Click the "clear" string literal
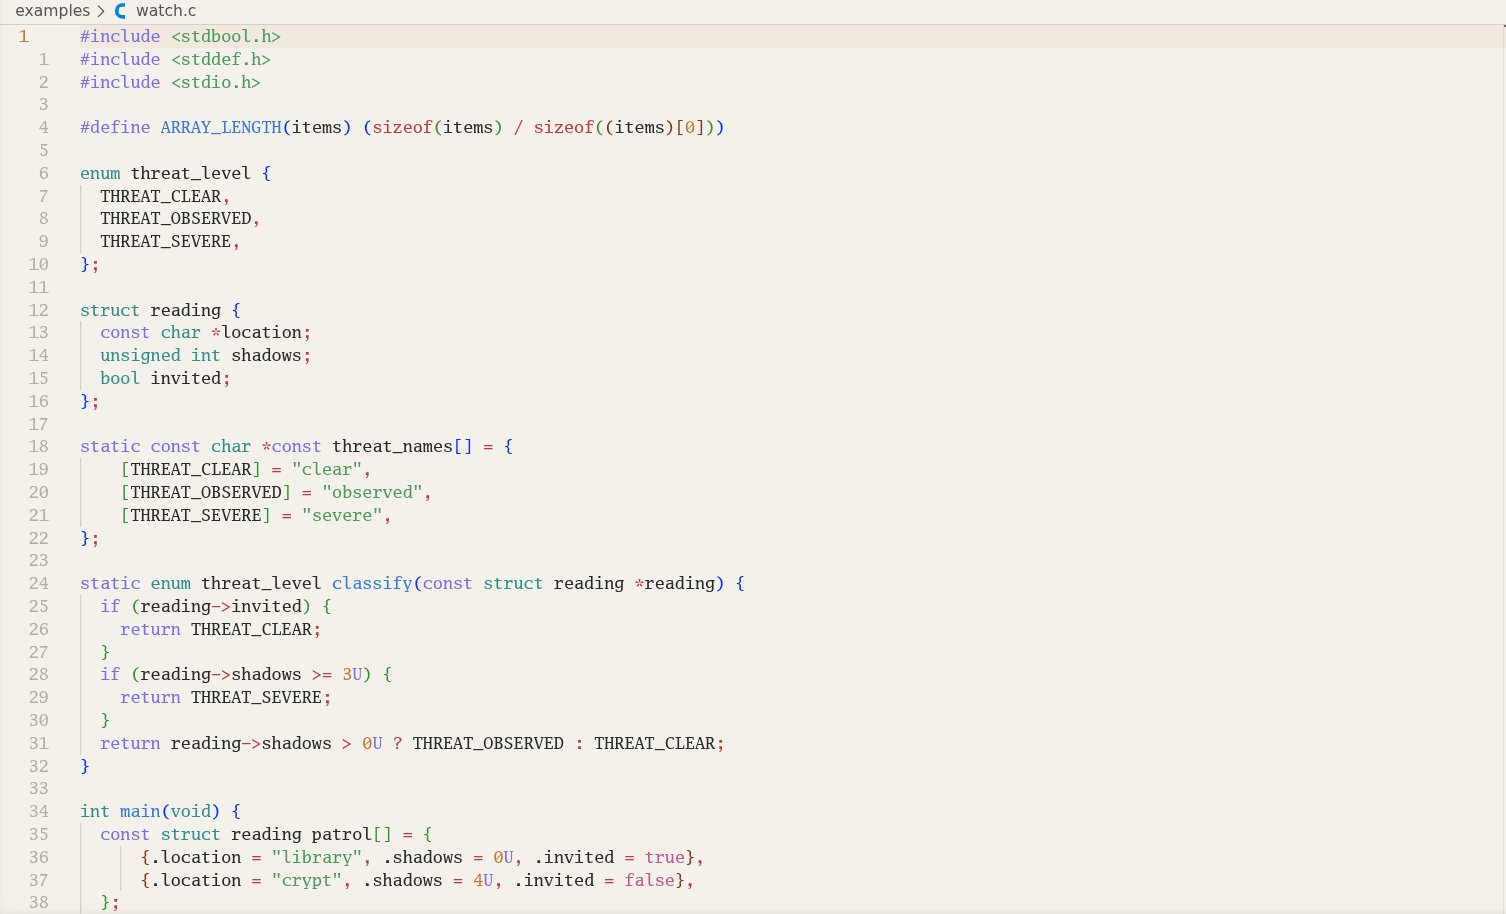Screen dimensions: 1506x914 tap(327, 469)
